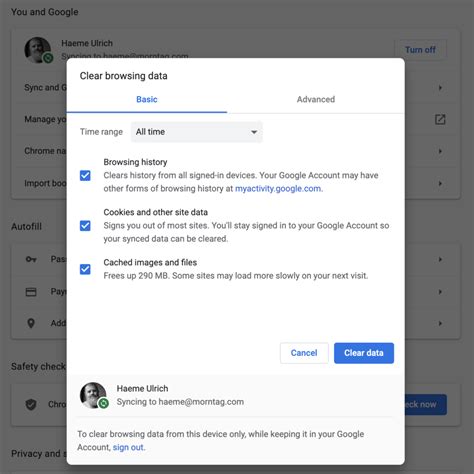Screen dimensions: 474x474
Task: Cancel the clear browsing data dialog
Action: (304, 353)
